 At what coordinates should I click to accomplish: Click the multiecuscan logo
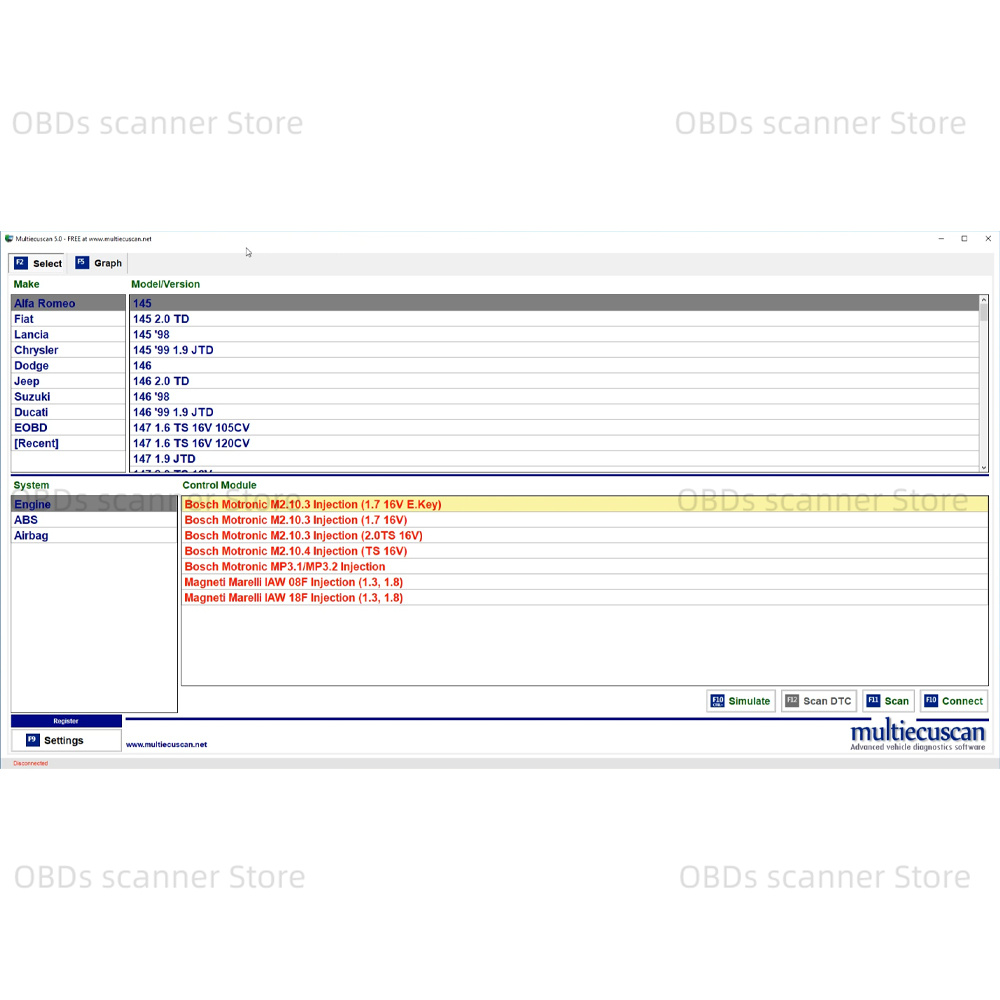tap(918, 735)
